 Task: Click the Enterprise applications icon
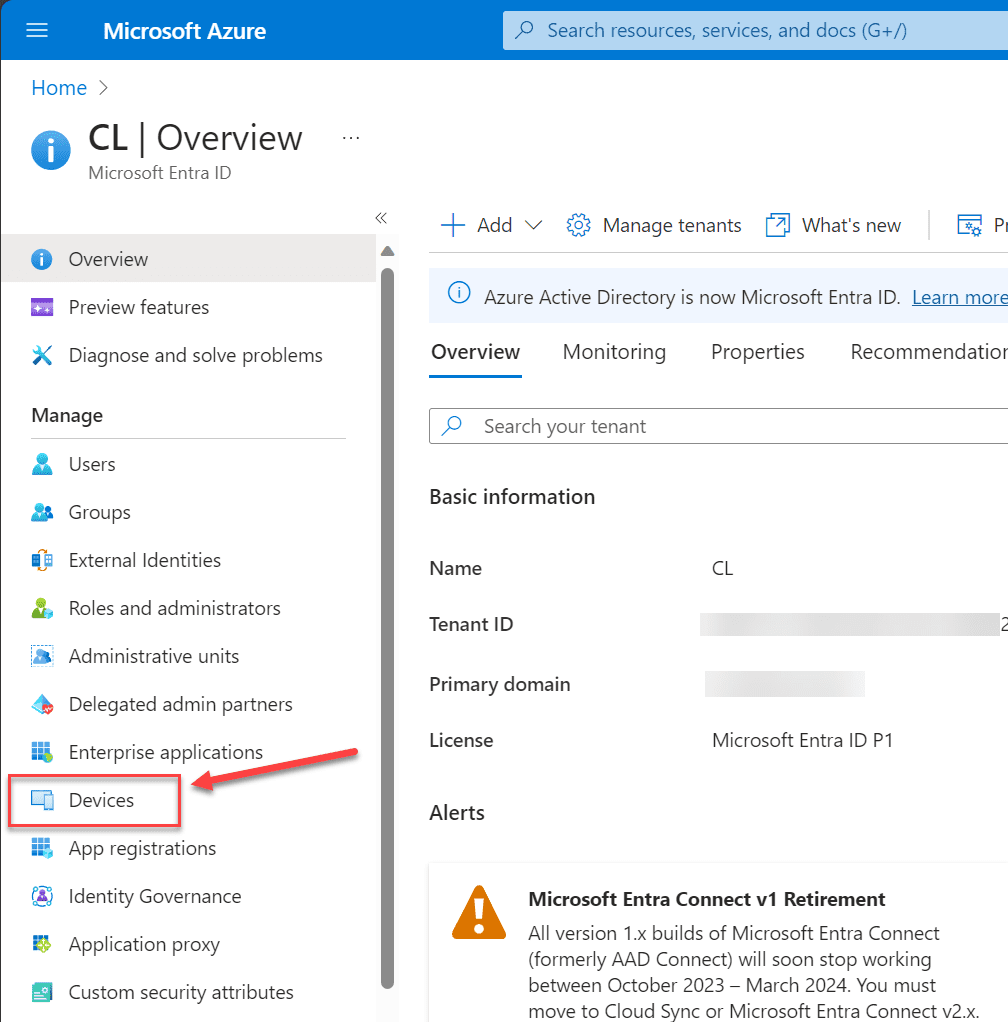pyautogui.click(x=42, y=752)
